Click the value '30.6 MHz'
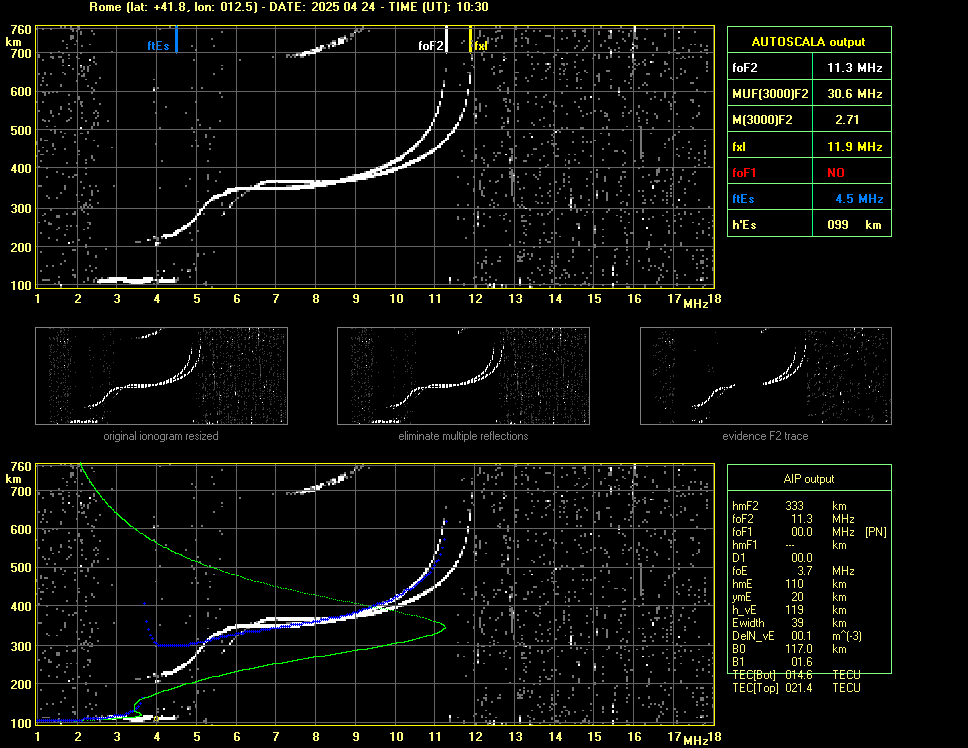This screenshot has width=968, height=748. point(854,94)
